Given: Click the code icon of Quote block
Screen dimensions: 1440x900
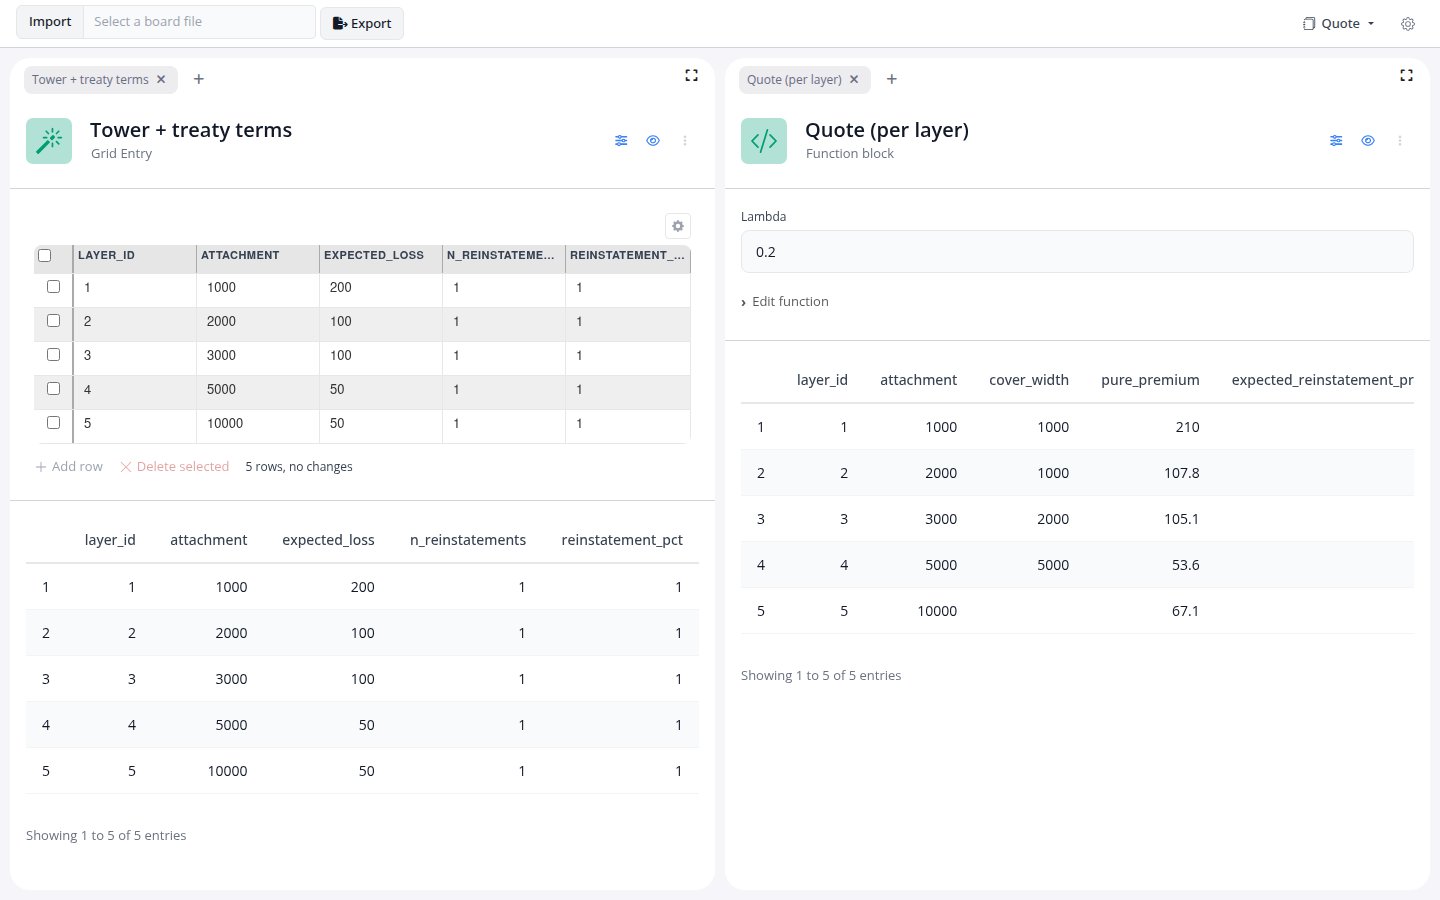Looking at the screenshot, I should click(x=764, y=141).
